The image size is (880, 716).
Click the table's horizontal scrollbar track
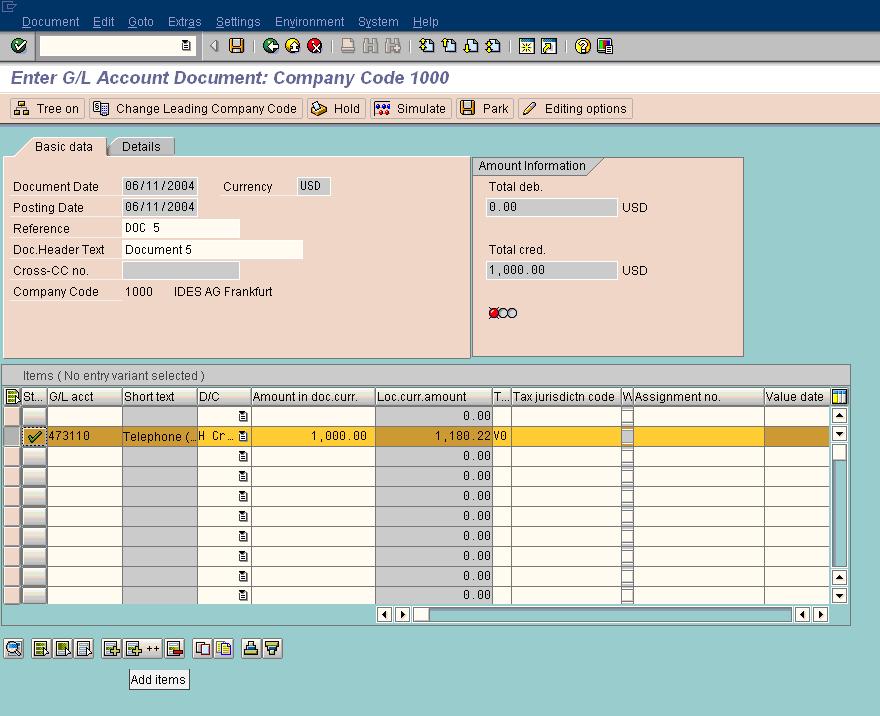point(610,614)
